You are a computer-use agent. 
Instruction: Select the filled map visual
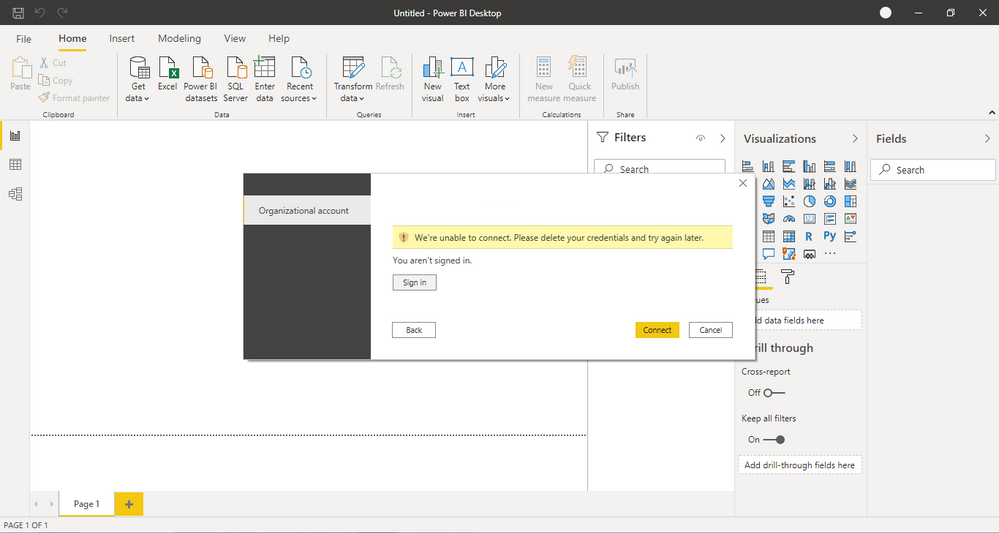point(768,218)
